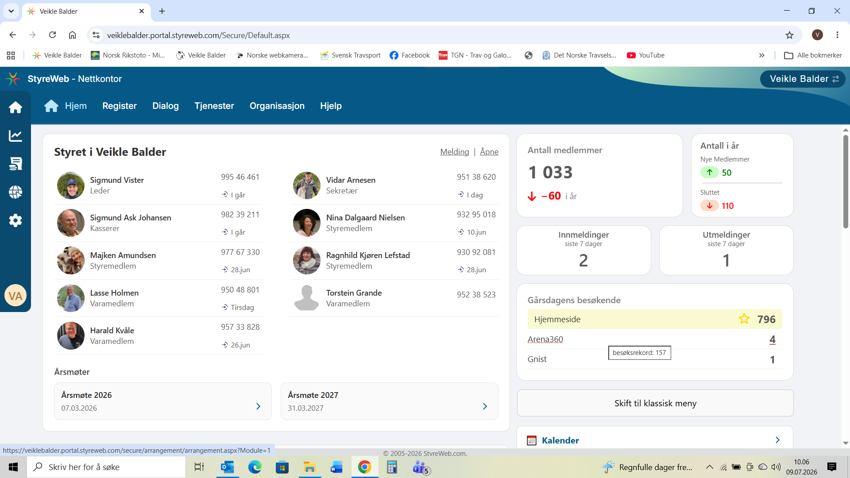
Task: Open the Arena360 link
Action: [x=545, y=339]
